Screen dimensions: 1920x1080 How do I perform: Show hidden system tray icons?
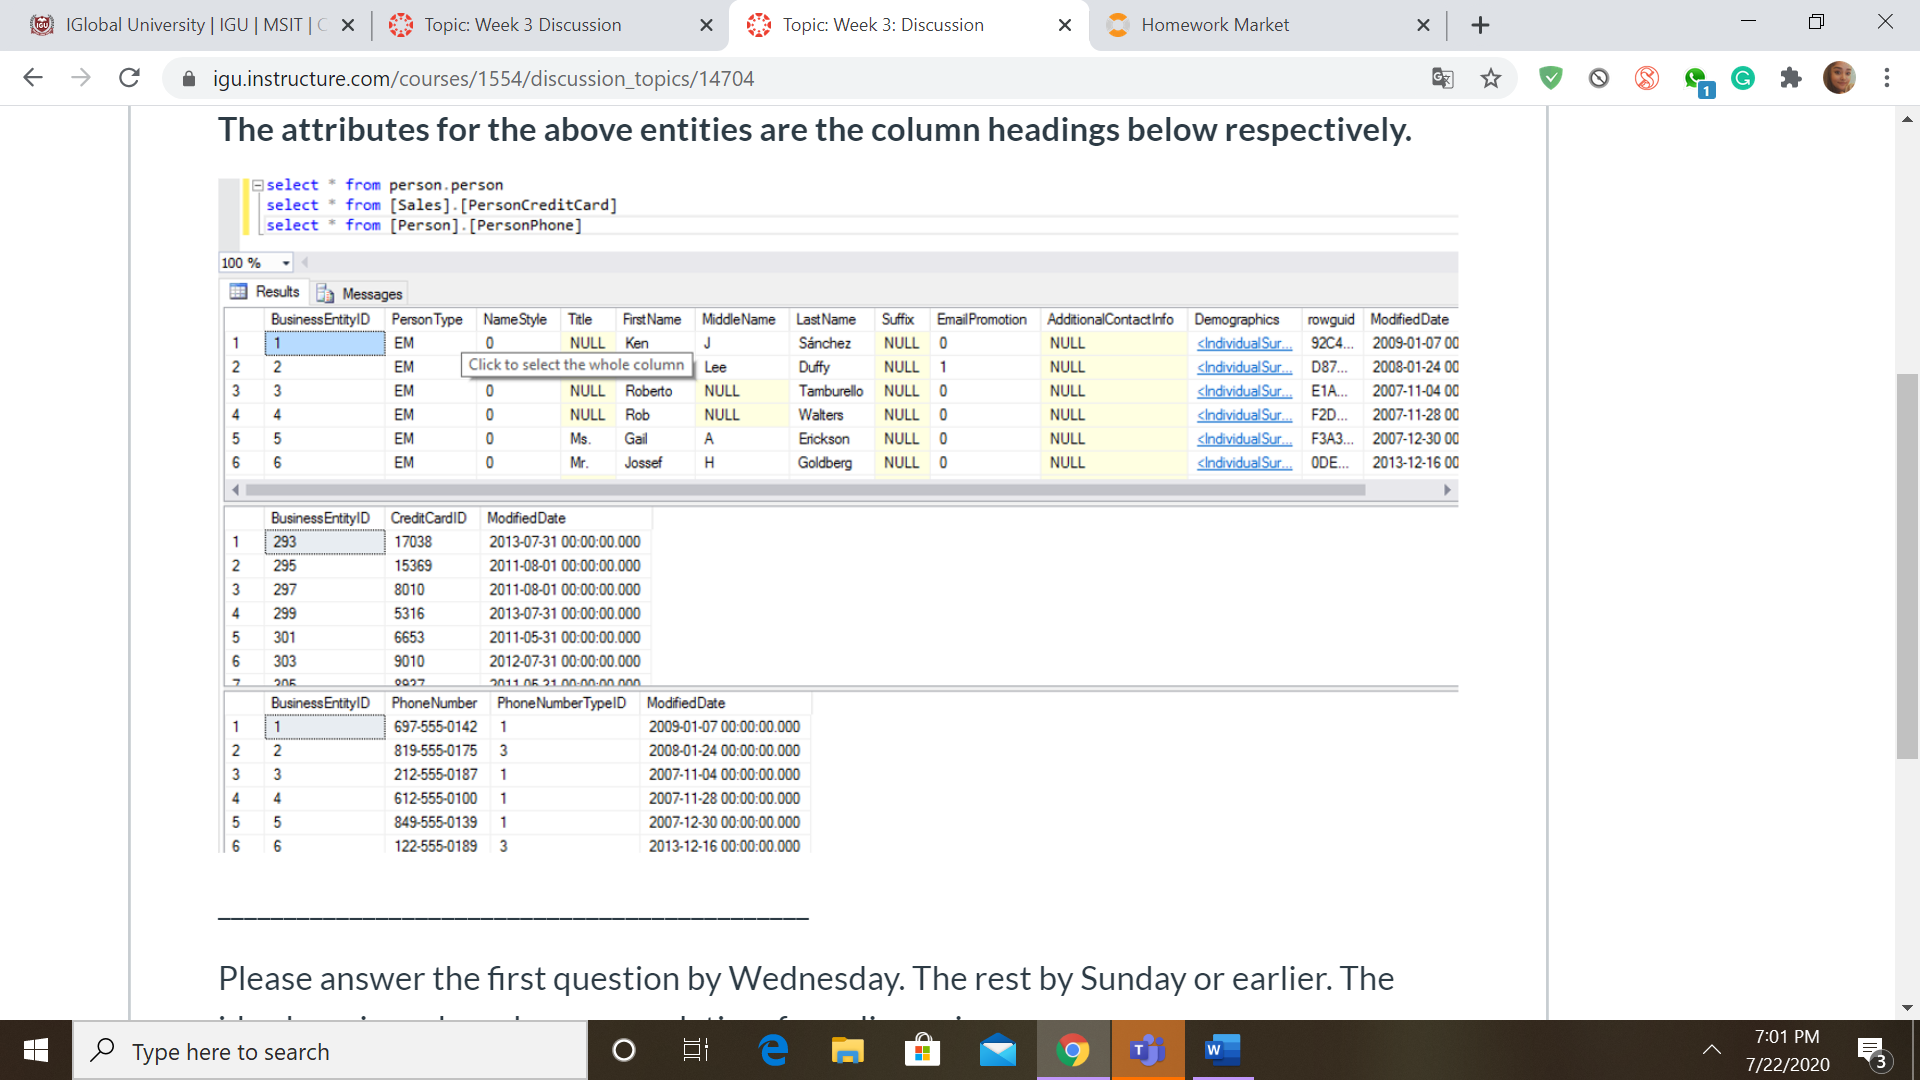pyautogui.click(x=1712, y=1050)
